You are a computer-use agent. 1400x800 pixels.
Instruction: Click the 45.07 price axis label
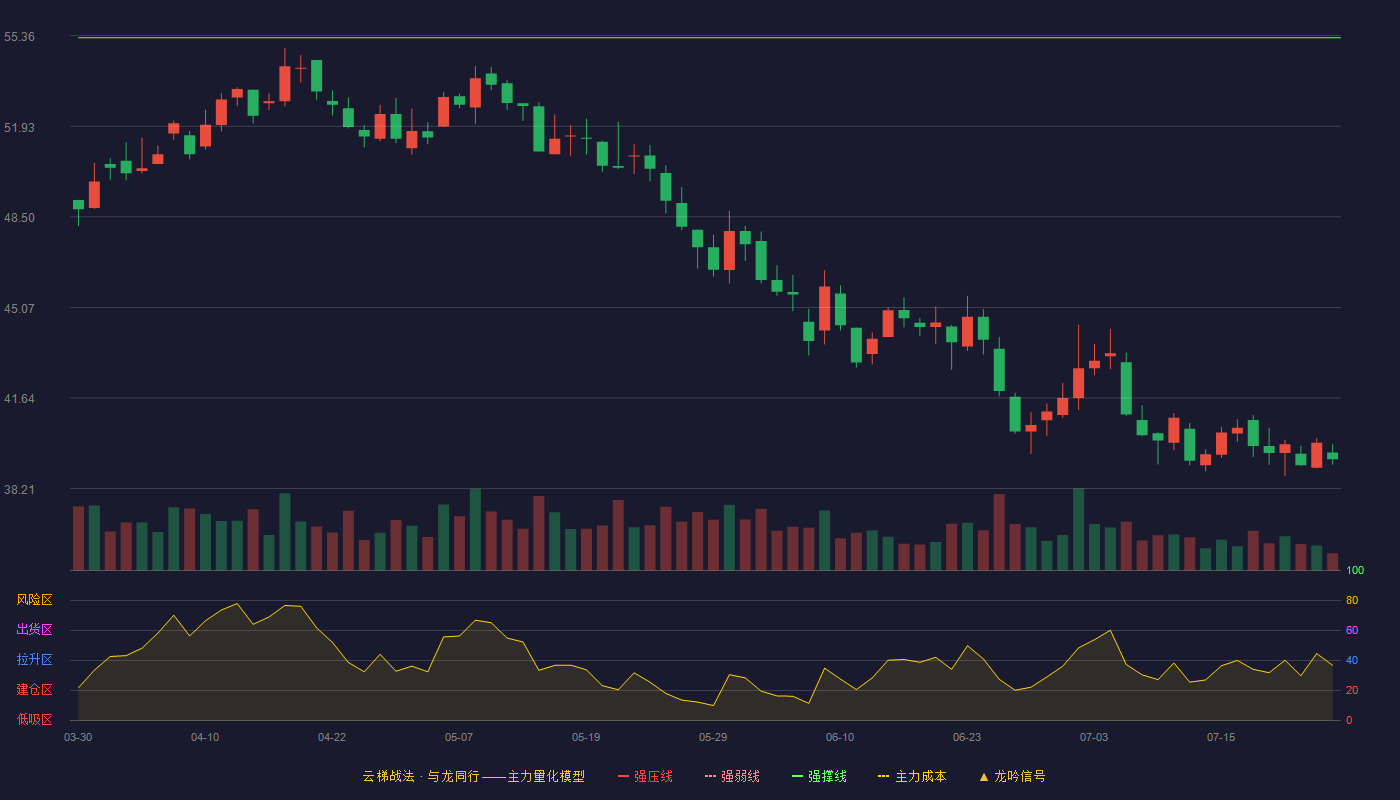click(19, 308)
